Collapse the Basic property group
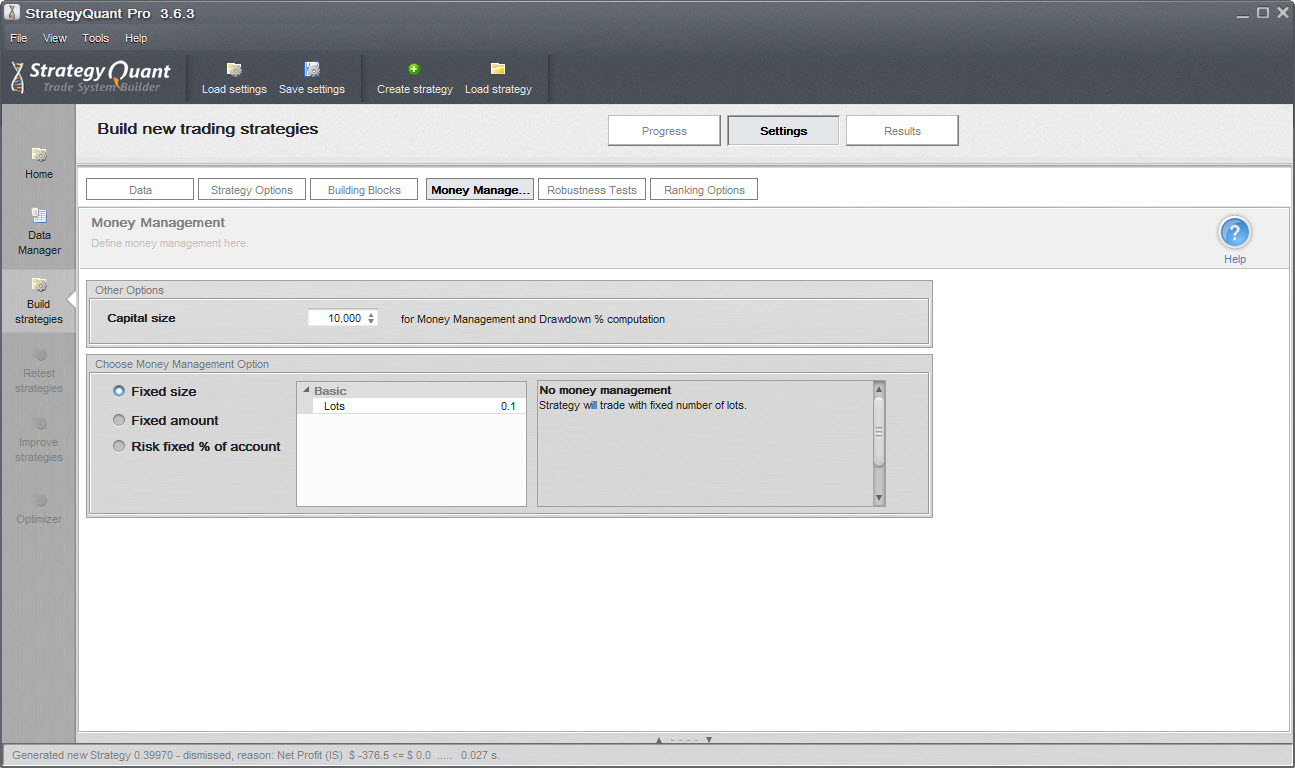Image resolution: width=1295 pixels, height=768 pixels. (x=306, y=391)
